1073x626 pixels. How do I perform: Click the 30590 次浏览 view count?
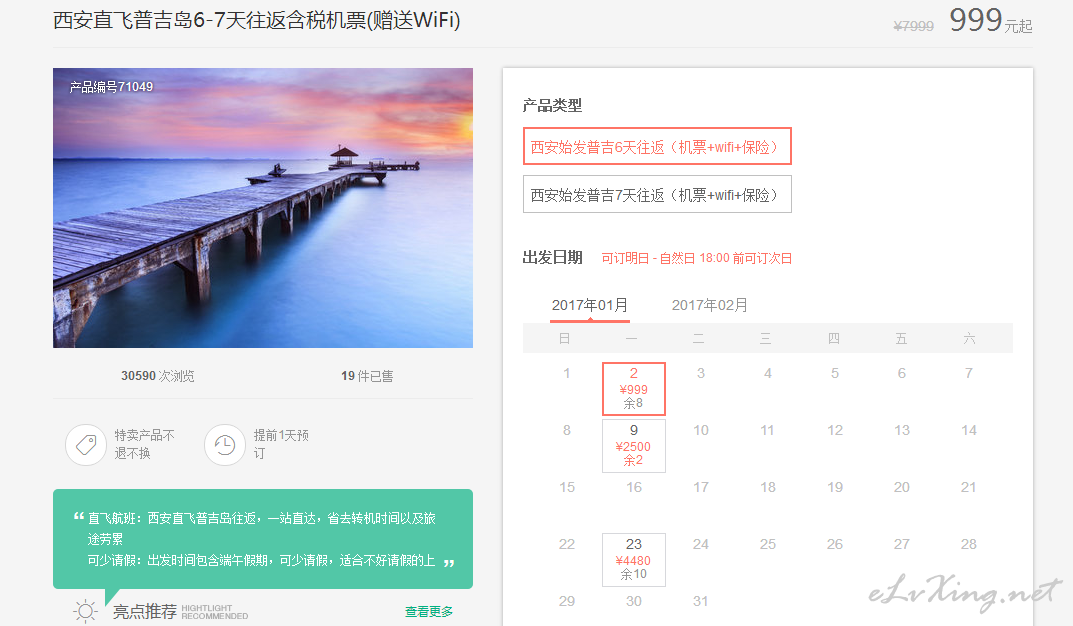(x=157, y=376)
